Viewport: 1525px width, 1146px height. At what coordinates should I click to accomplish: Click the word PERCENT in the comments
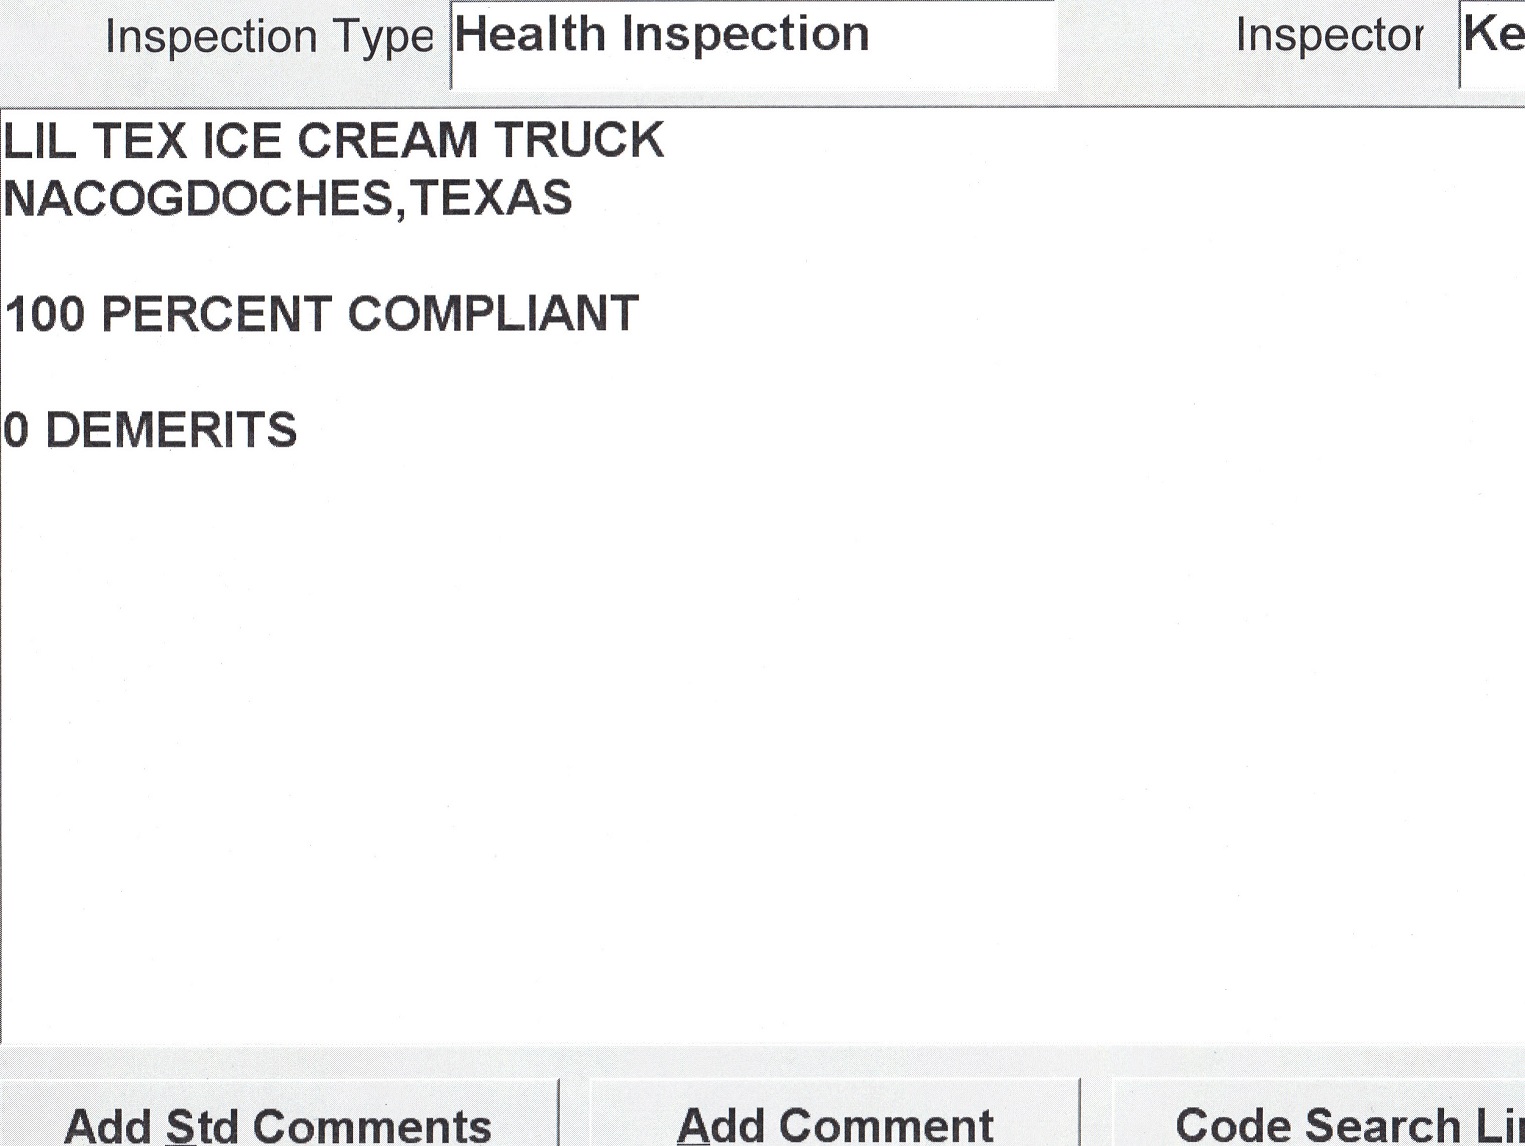[x=216, y=314]
